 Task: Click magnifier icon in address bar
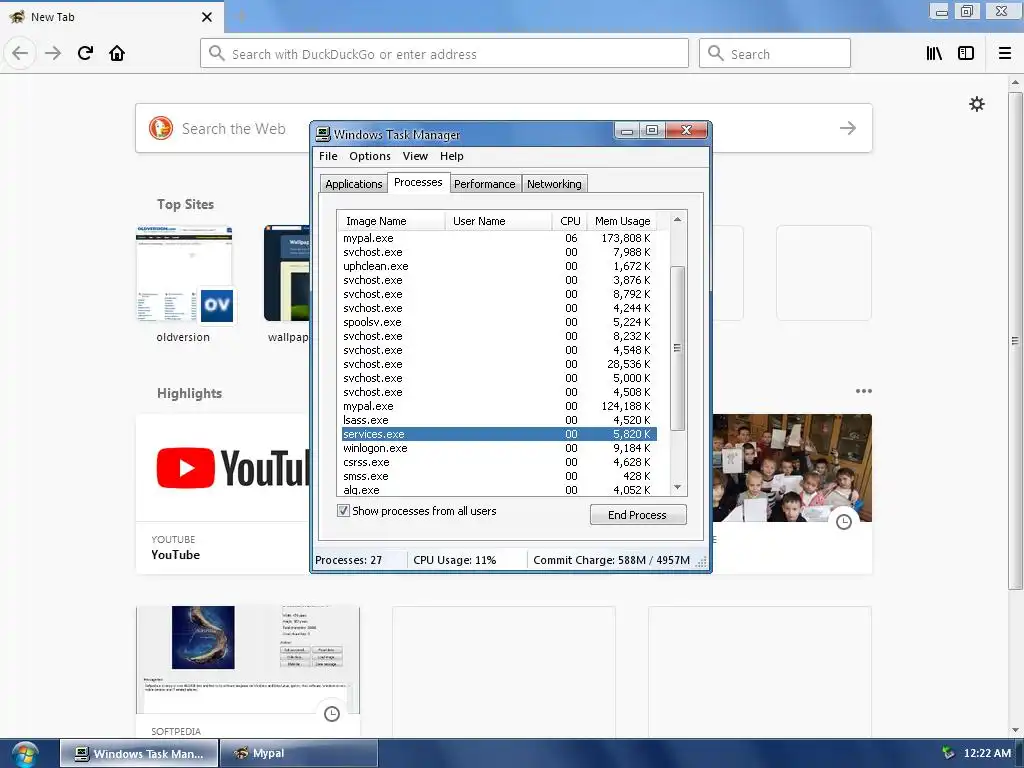coord(217,54)
